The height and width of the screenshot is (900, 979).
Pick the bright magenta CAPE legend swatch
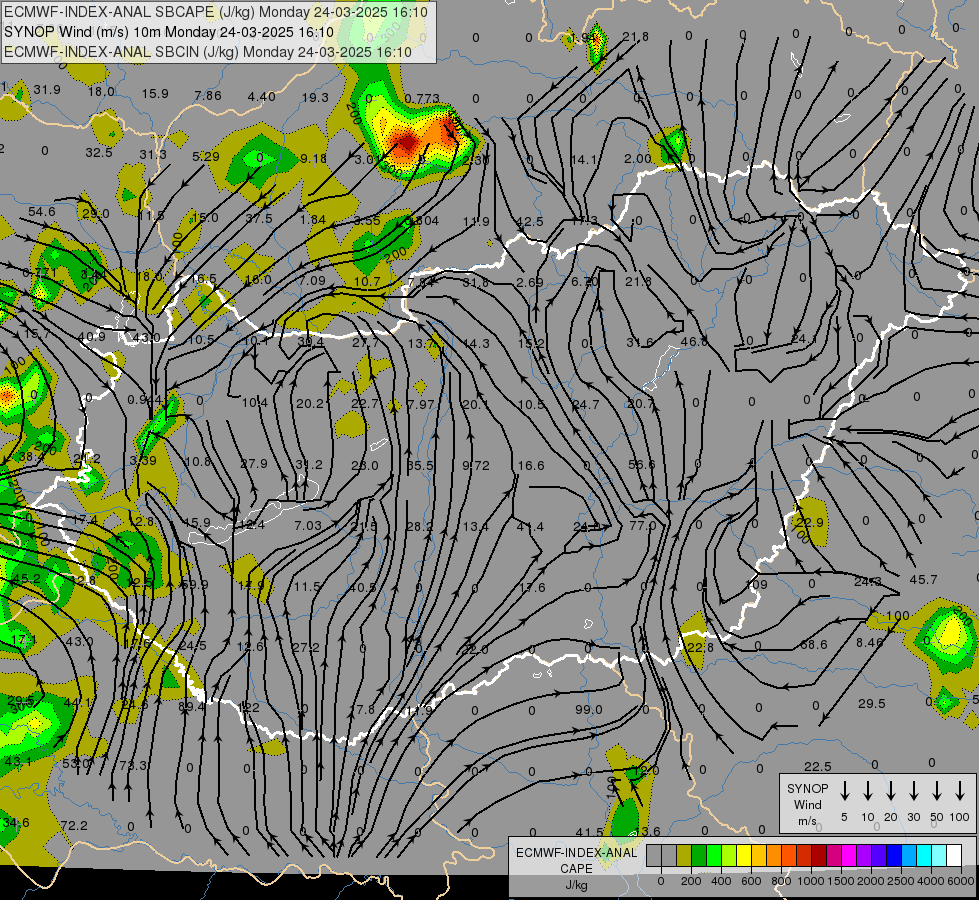click(849, 856)
